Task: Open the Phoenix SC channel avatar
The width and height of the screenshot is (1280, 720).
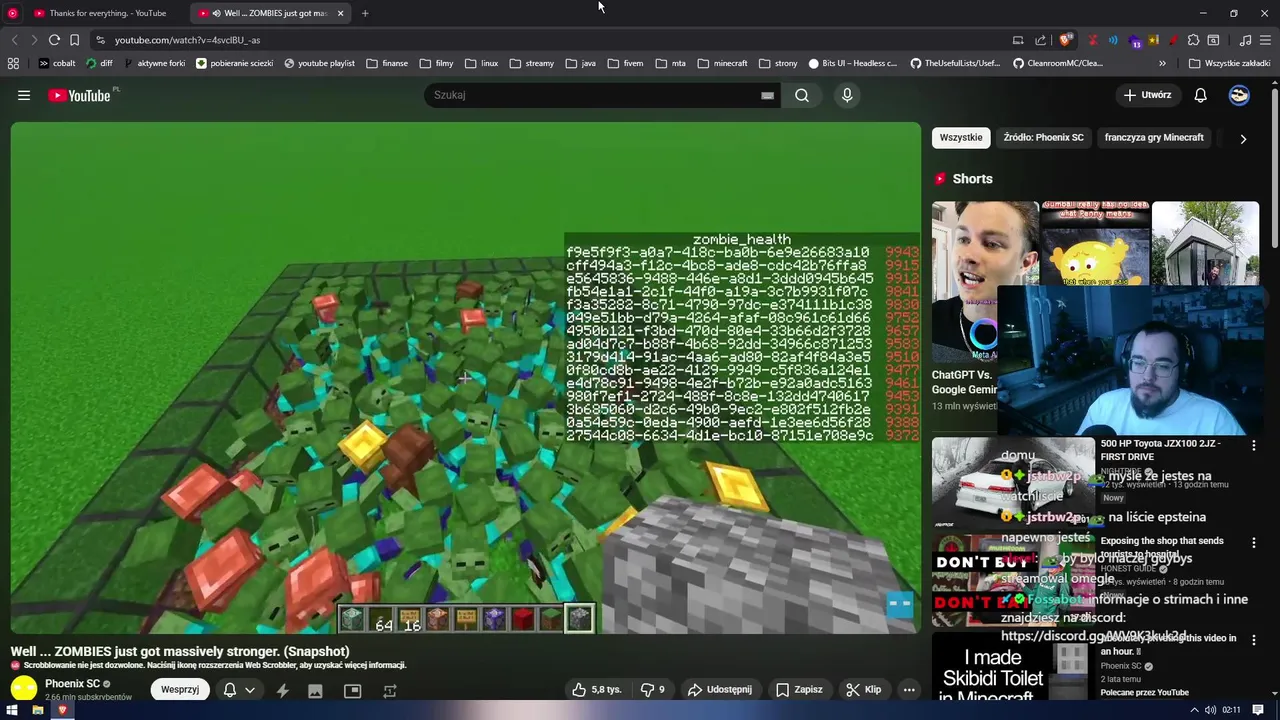Action: 24,688
